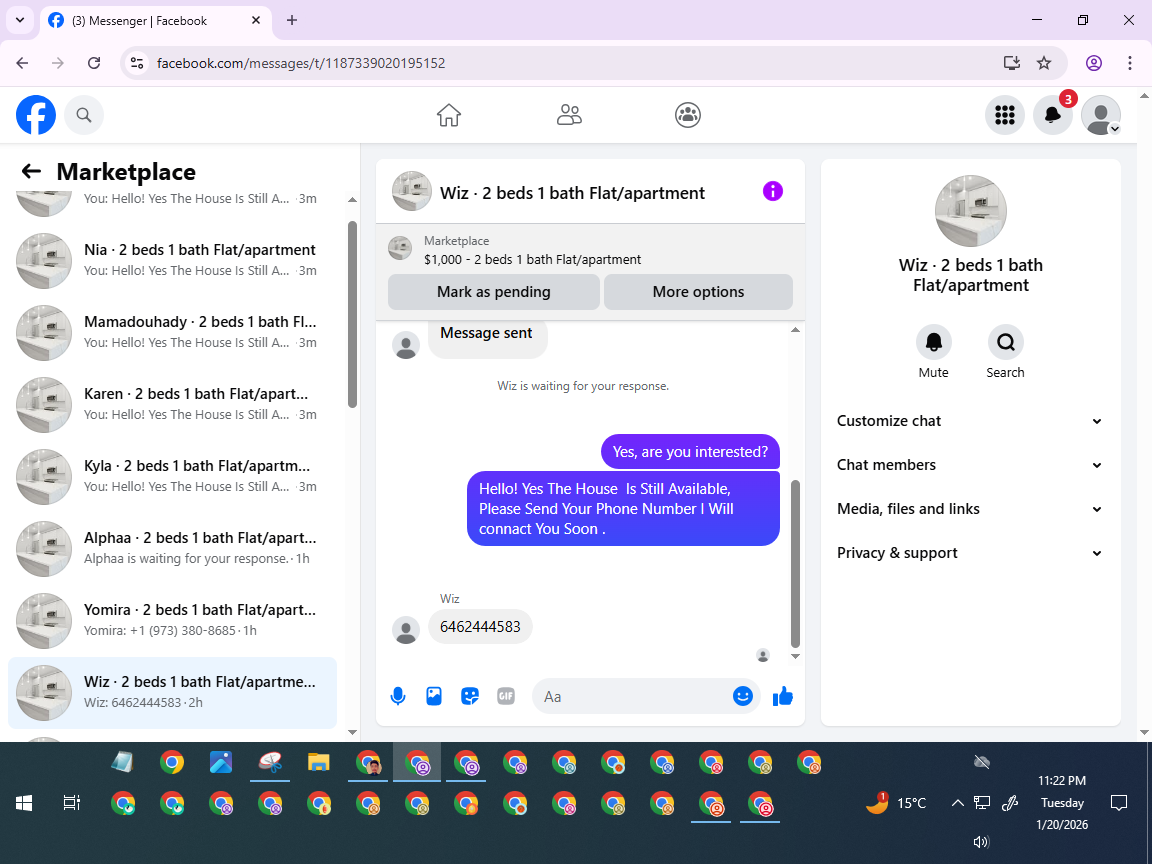Attach a photo with the image icon
Viewport: 1152px width, 864px height.
tap(434, 696)
